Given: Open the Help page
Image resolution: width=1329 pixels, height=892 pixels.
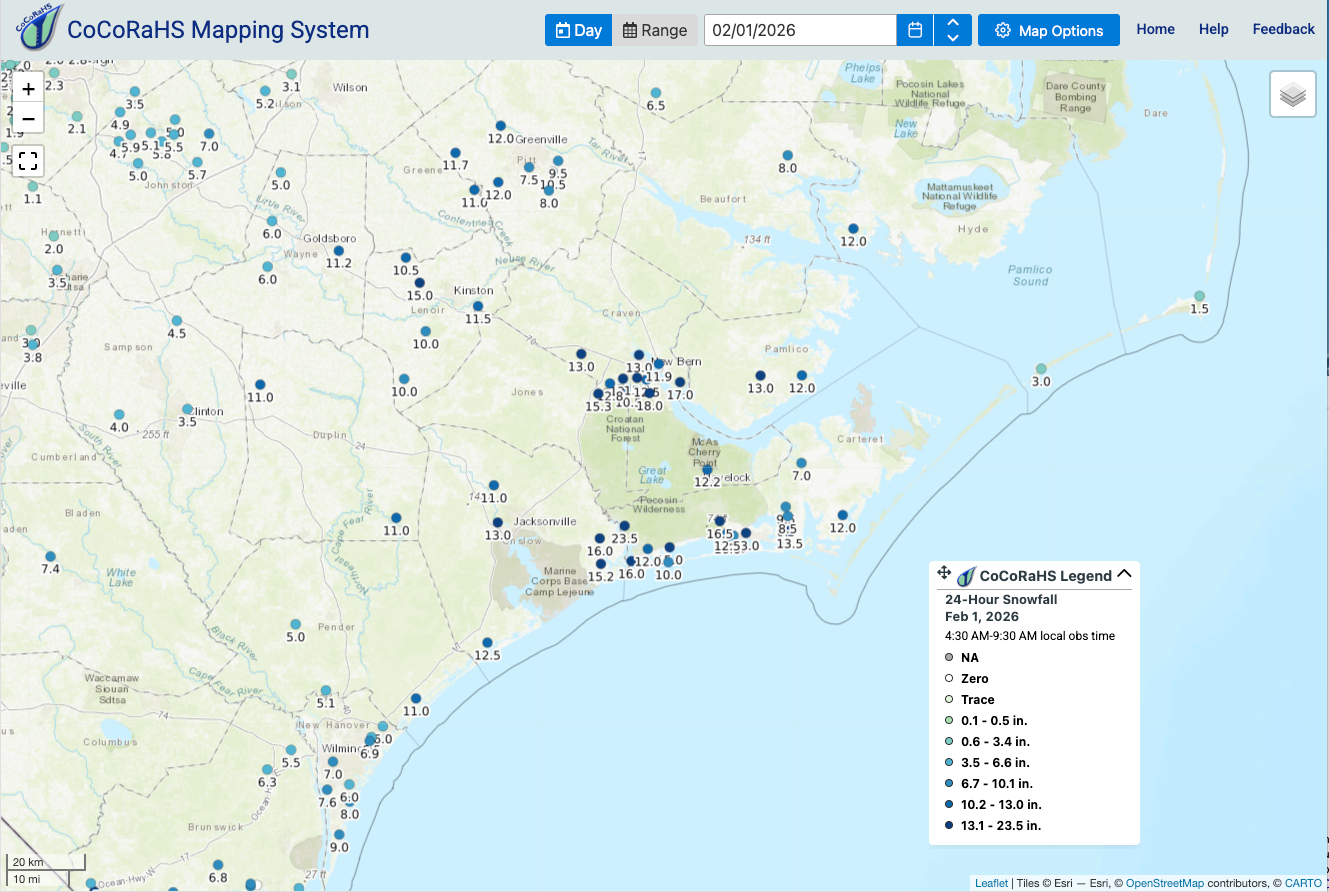Looking at the screenshot, I should click(x=1213, y=29).
